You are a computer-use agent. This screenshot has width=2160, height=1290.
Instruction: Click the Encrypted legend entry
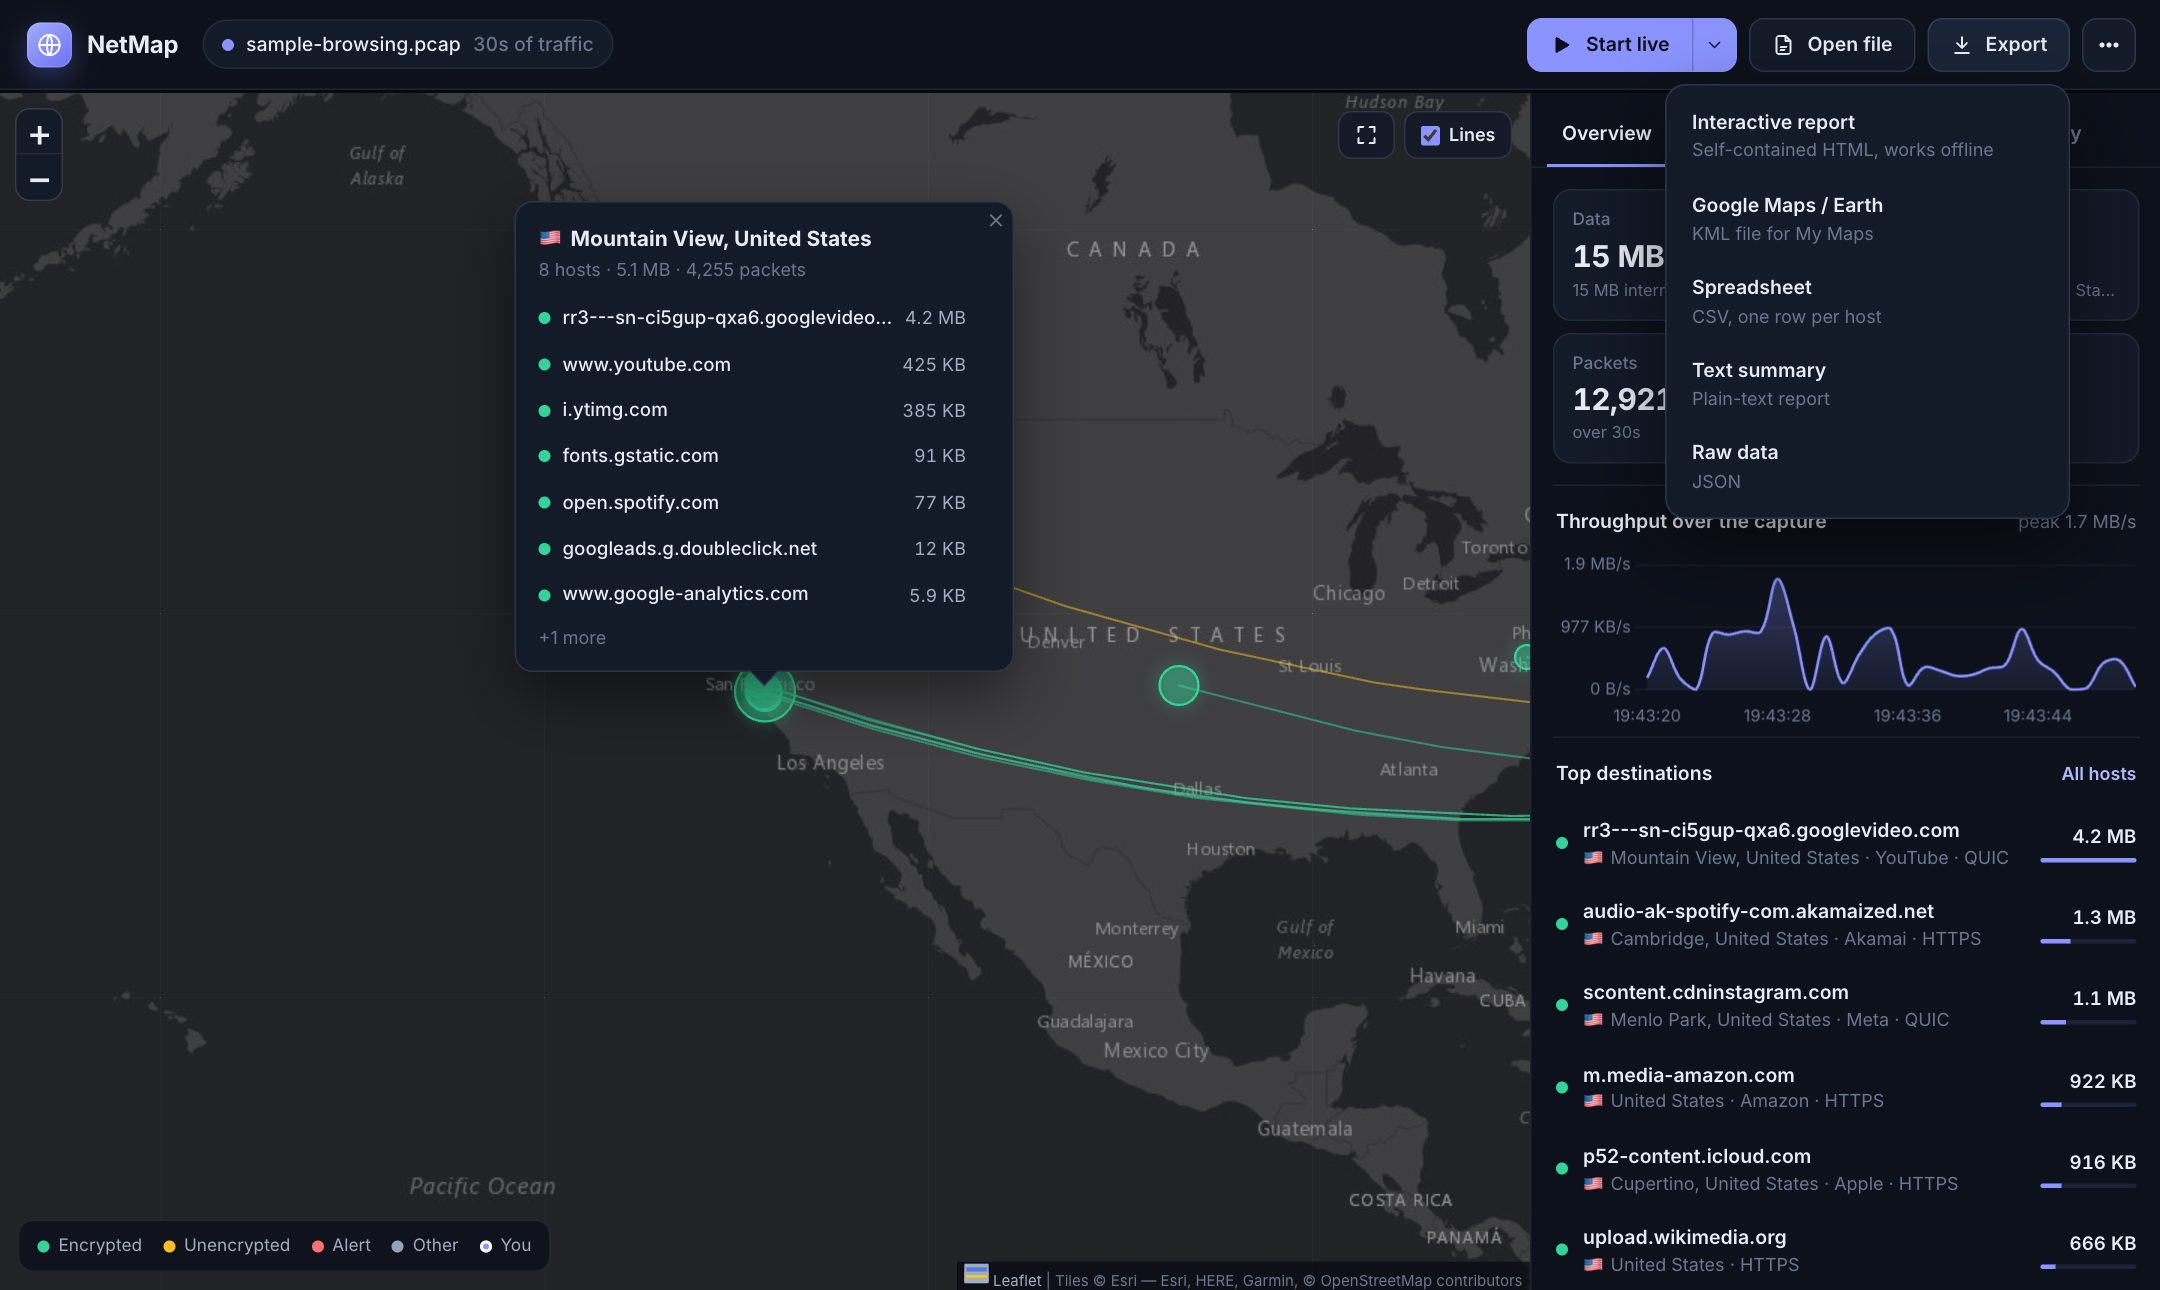click(89, 1246)
